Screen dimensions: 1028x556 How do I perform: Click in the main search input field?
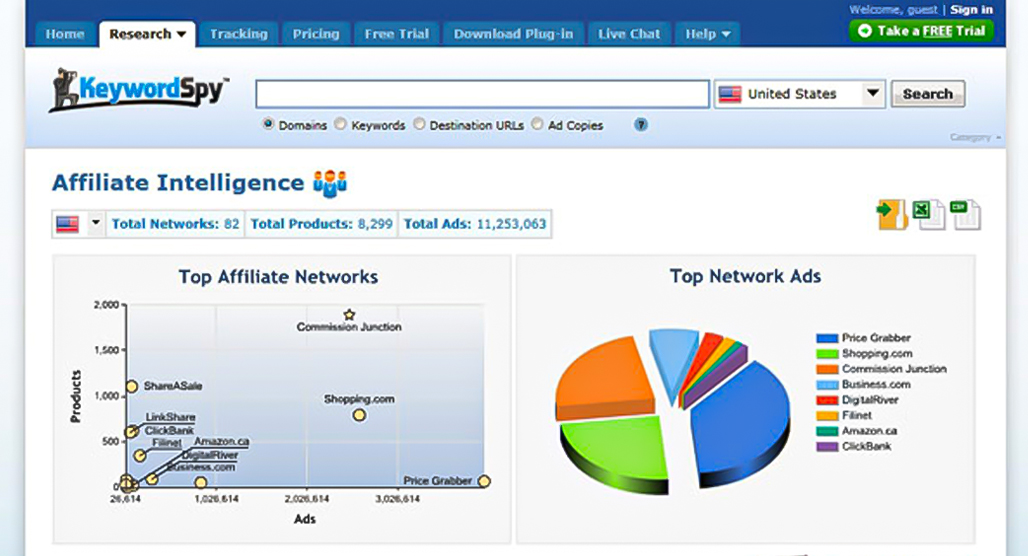pyautogui.click(x=483, y=94)
